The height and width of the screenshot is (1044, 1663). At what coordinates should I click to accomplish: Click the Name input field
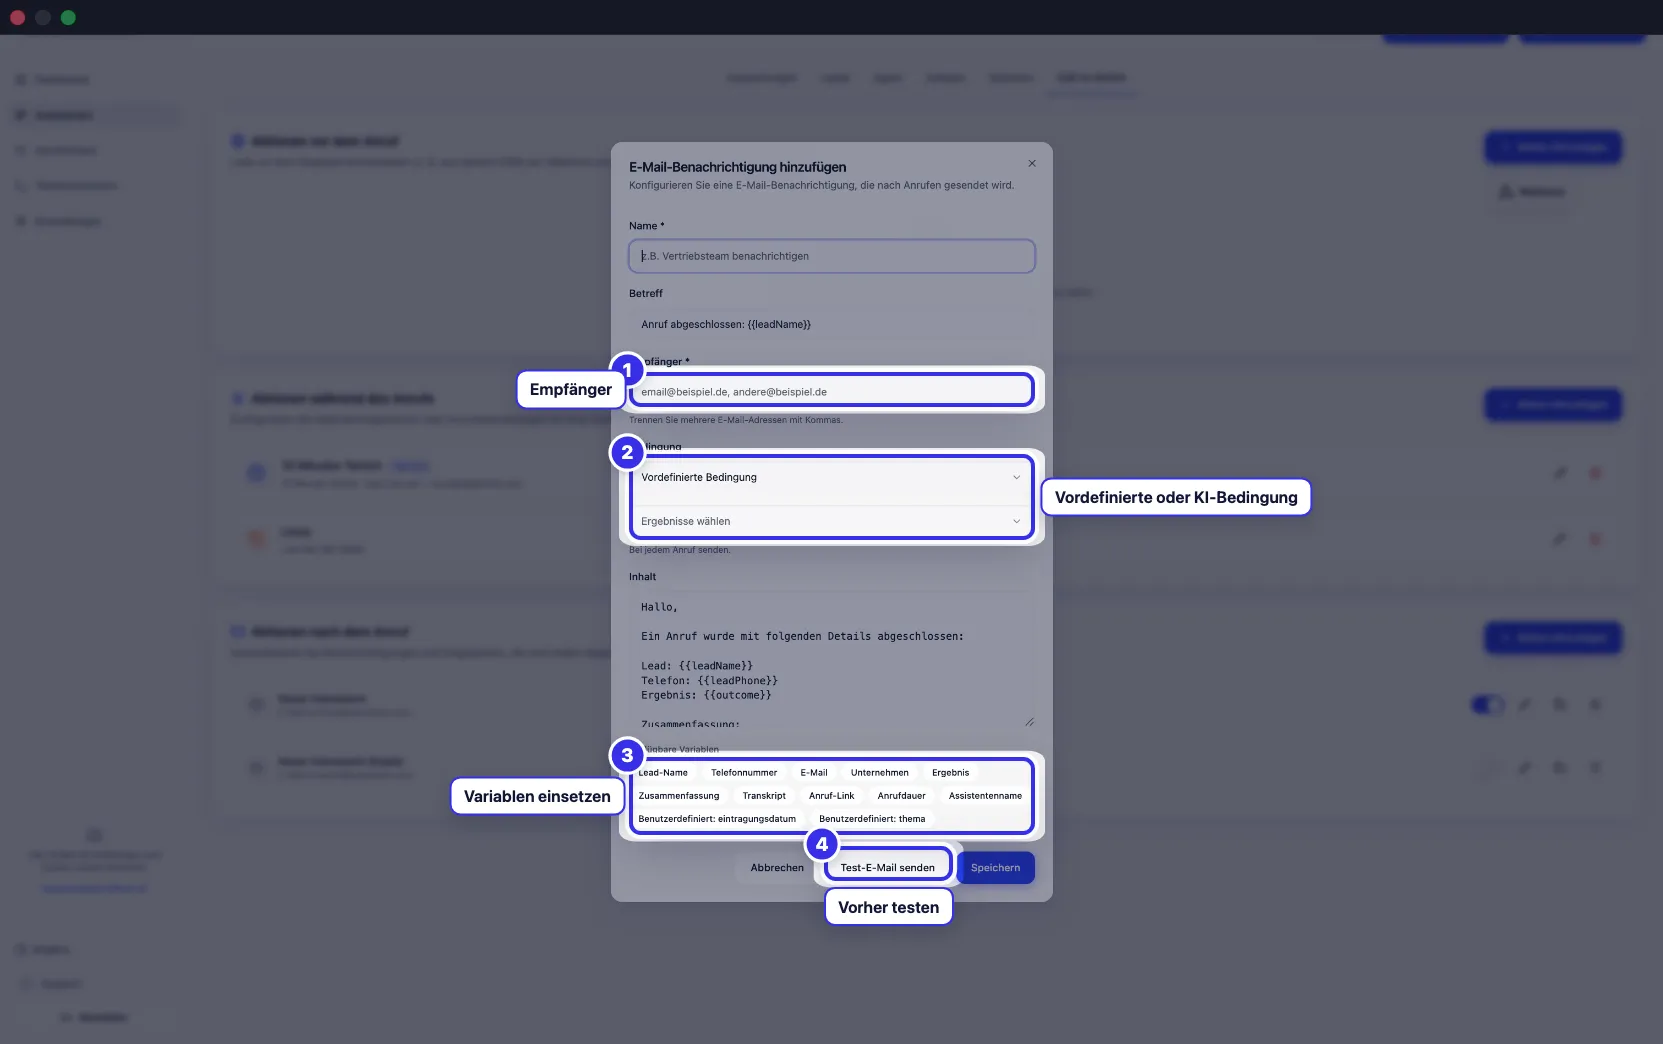(x=832, y=256)
